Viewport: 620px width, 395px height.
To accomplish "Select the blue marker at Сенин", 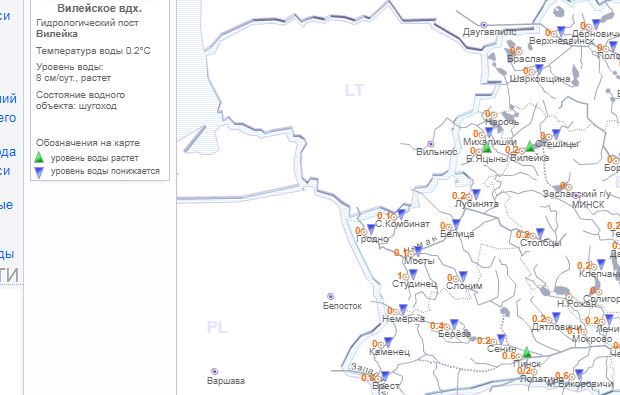I will coord(501,339).
